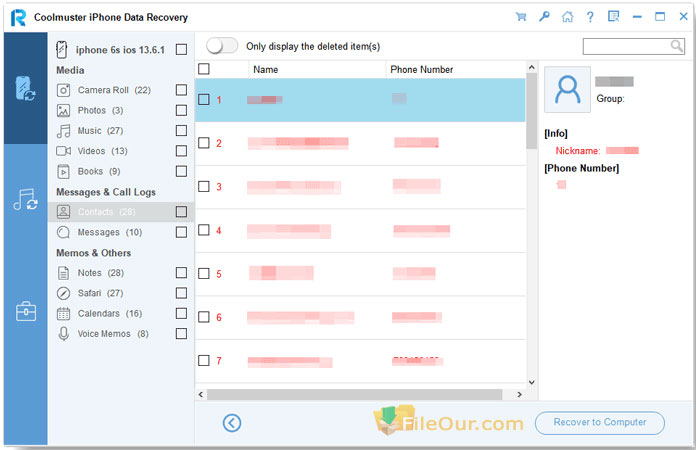The height and width of the screenshot is (450, 696).
Task: Check the iphone 6s device checkbox
Action: tap(181, 49)
